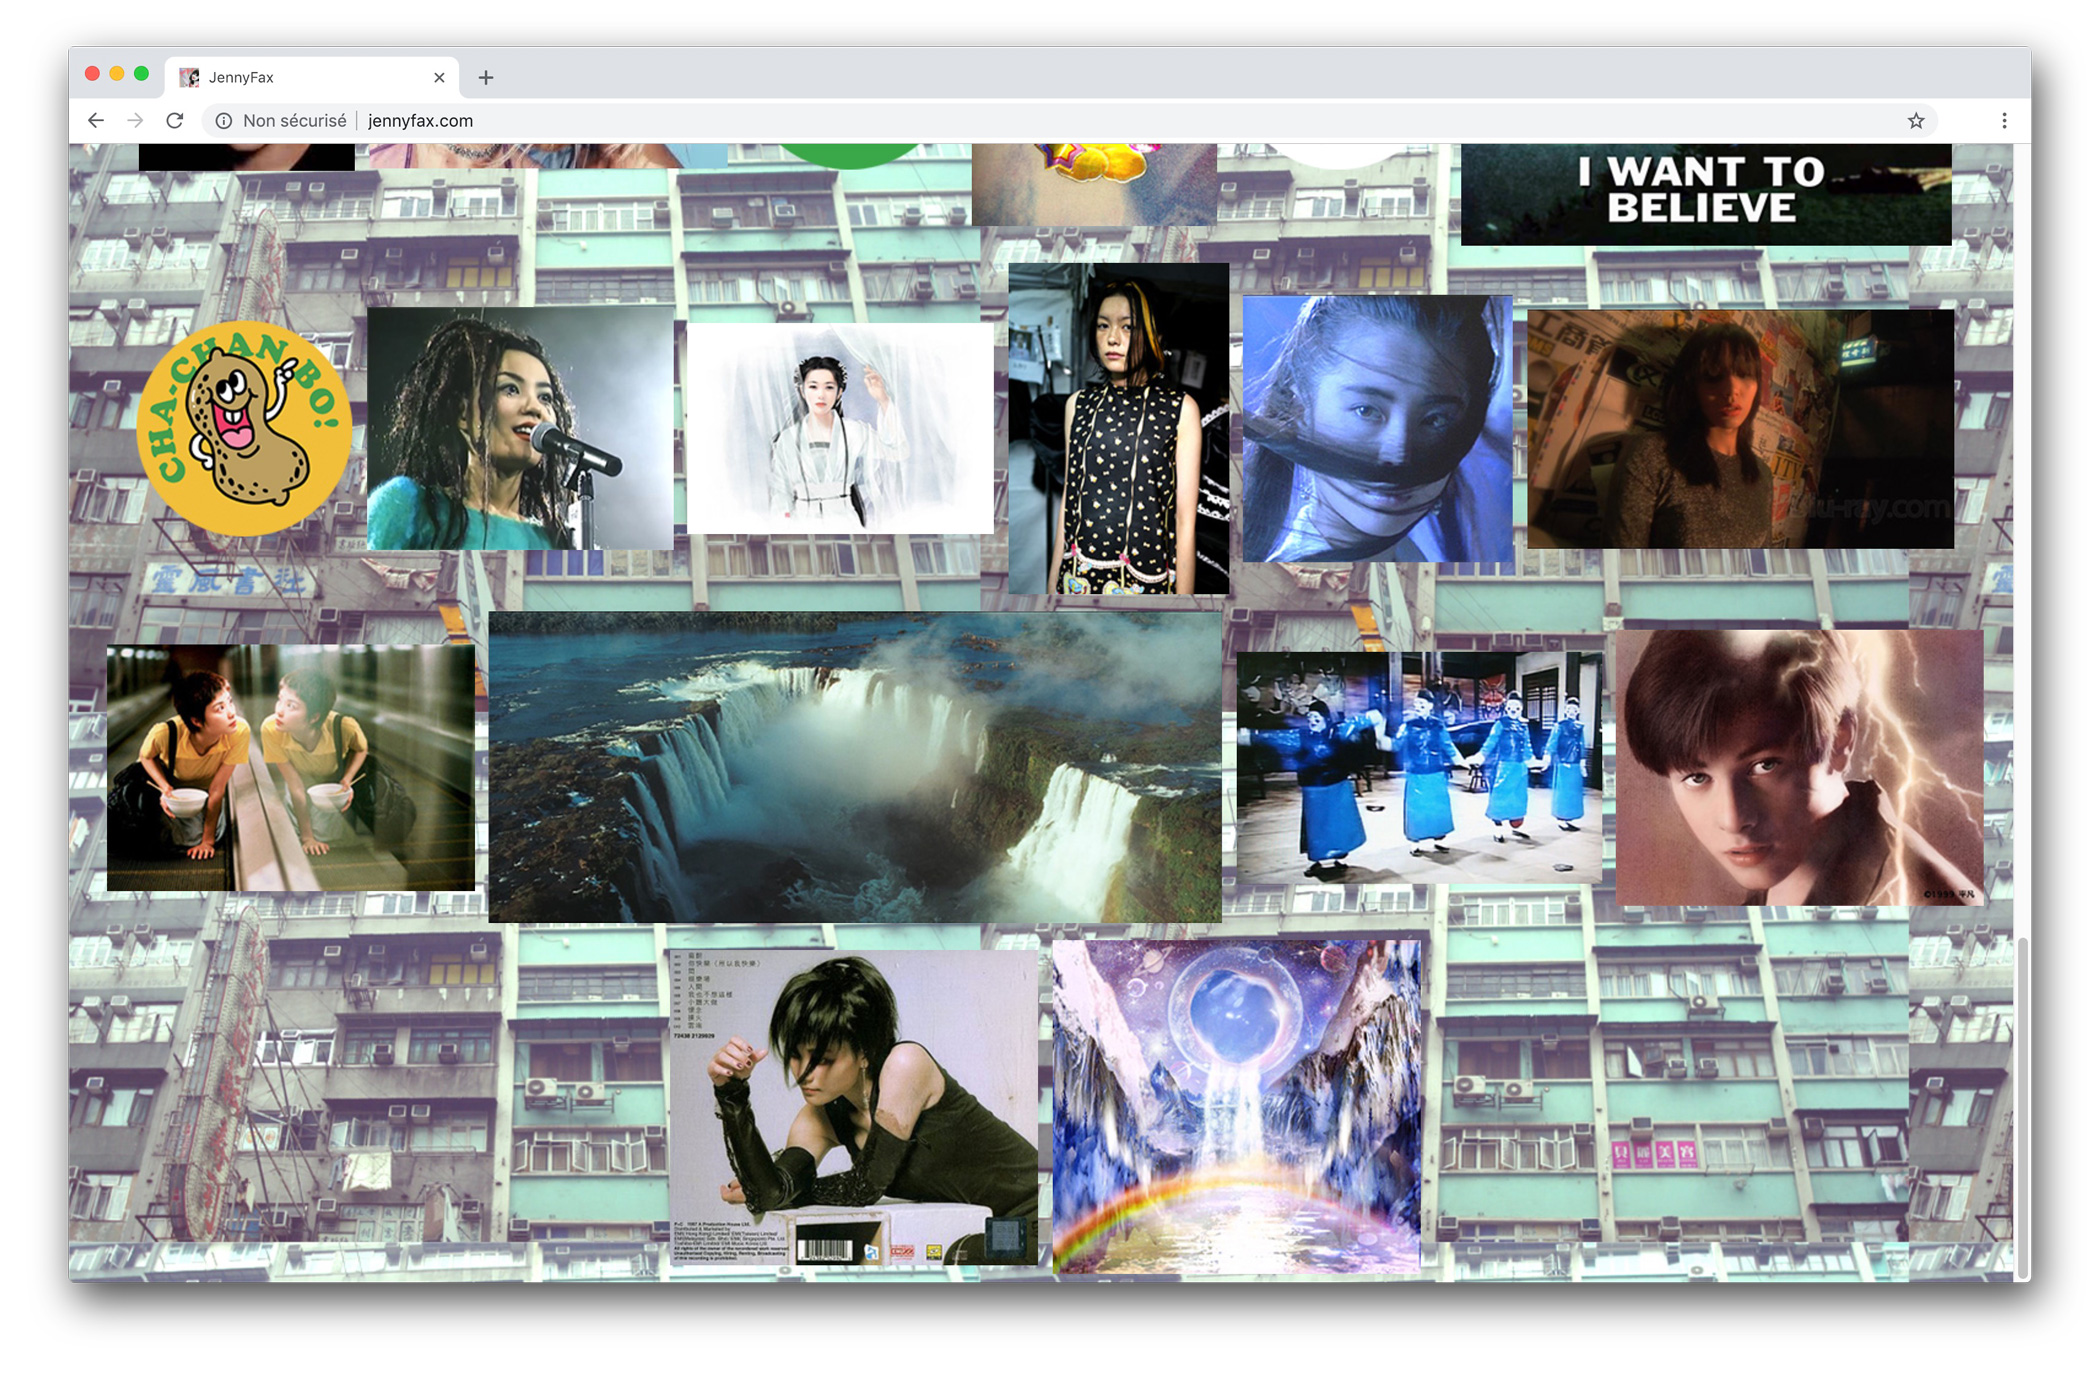Click the site info icon beside Non sécurisé

click(x=224, y=121)
